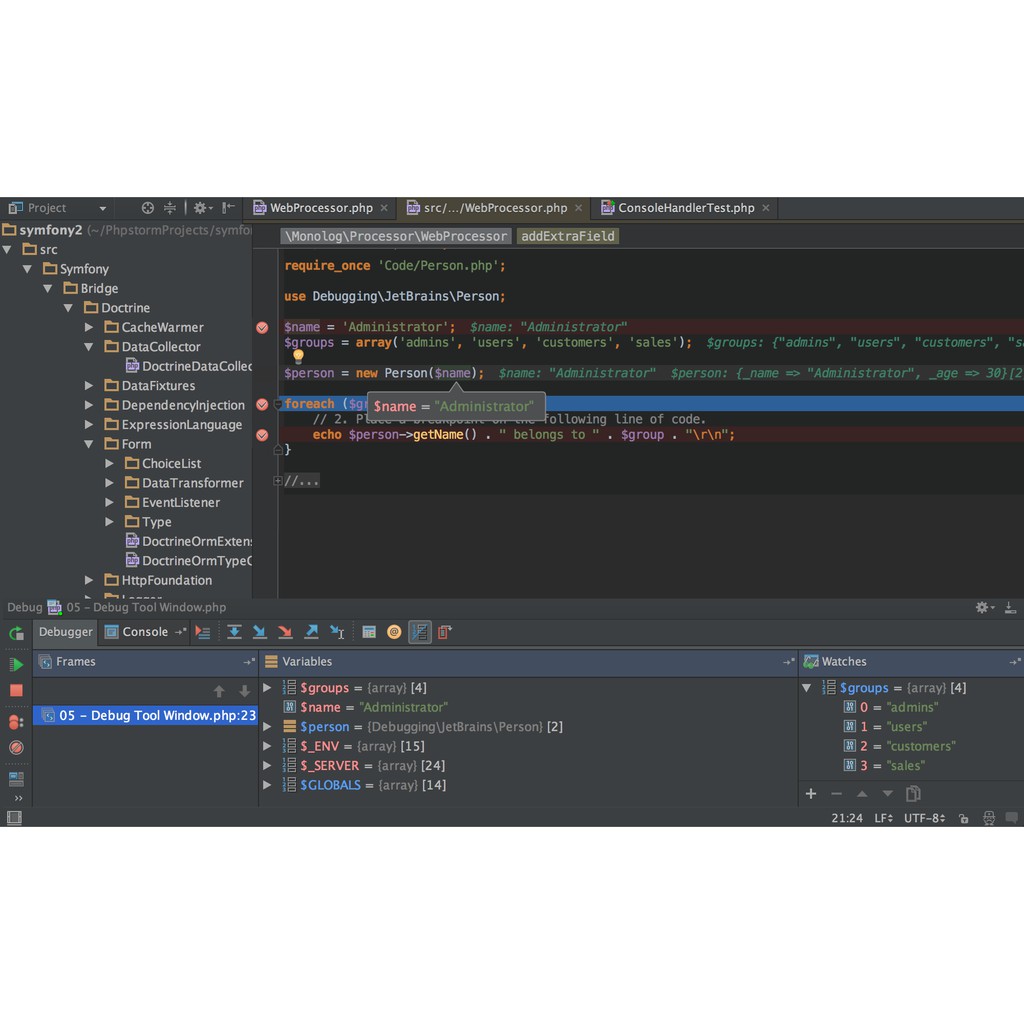Expand the CacheWarmer folder
Image resolution: width=1024 pixels, height=1024 pixels.
(89, 327)
